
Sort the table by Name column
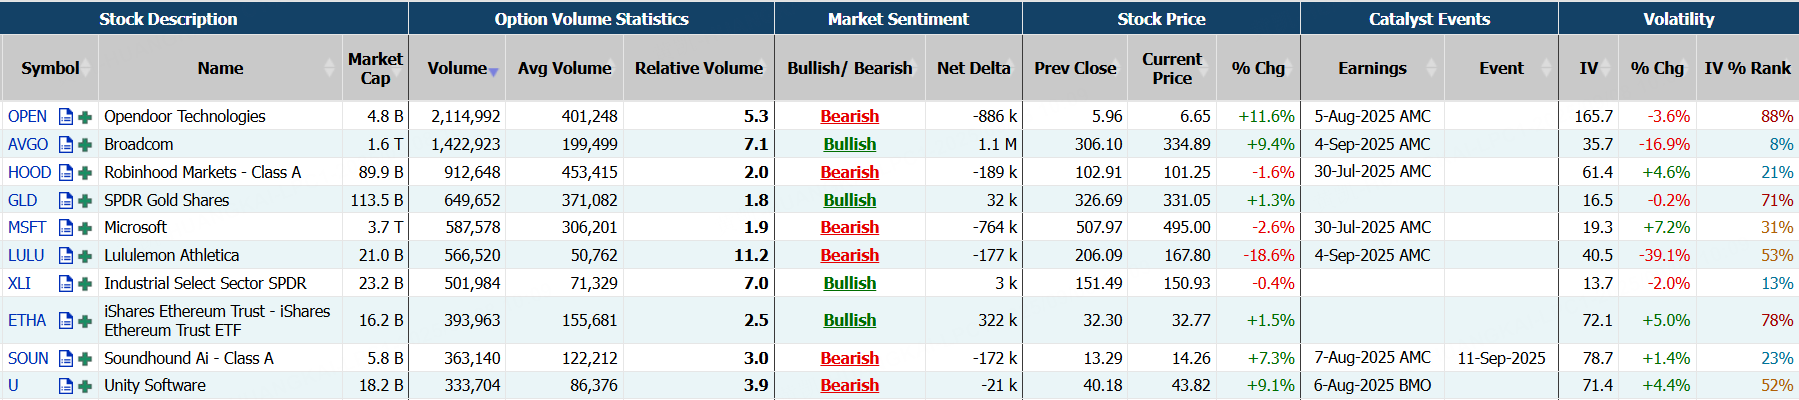click(x=220, y=68)
